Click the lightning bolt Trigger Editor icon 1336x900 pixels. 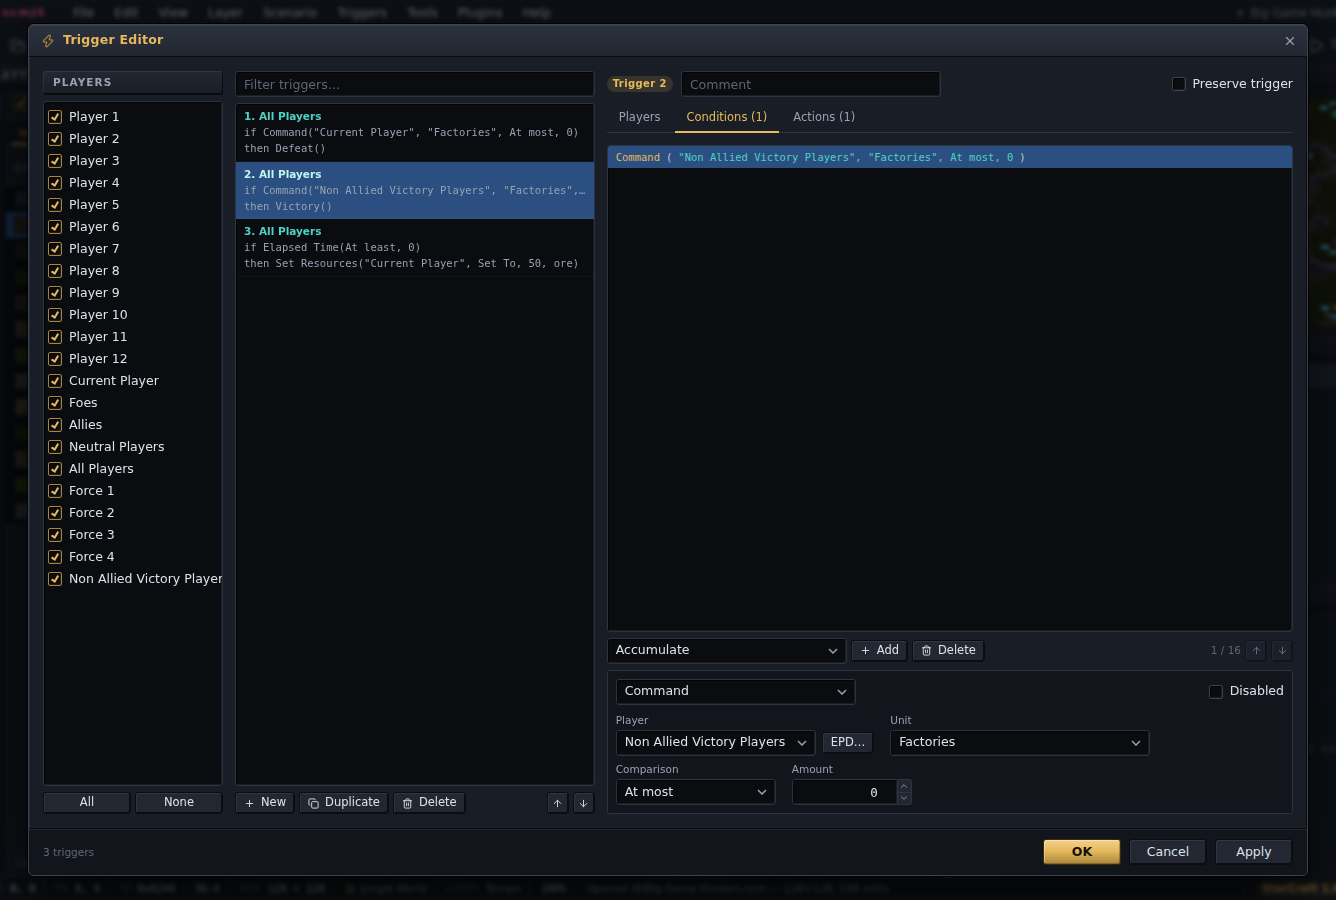[x=48, y=41]
